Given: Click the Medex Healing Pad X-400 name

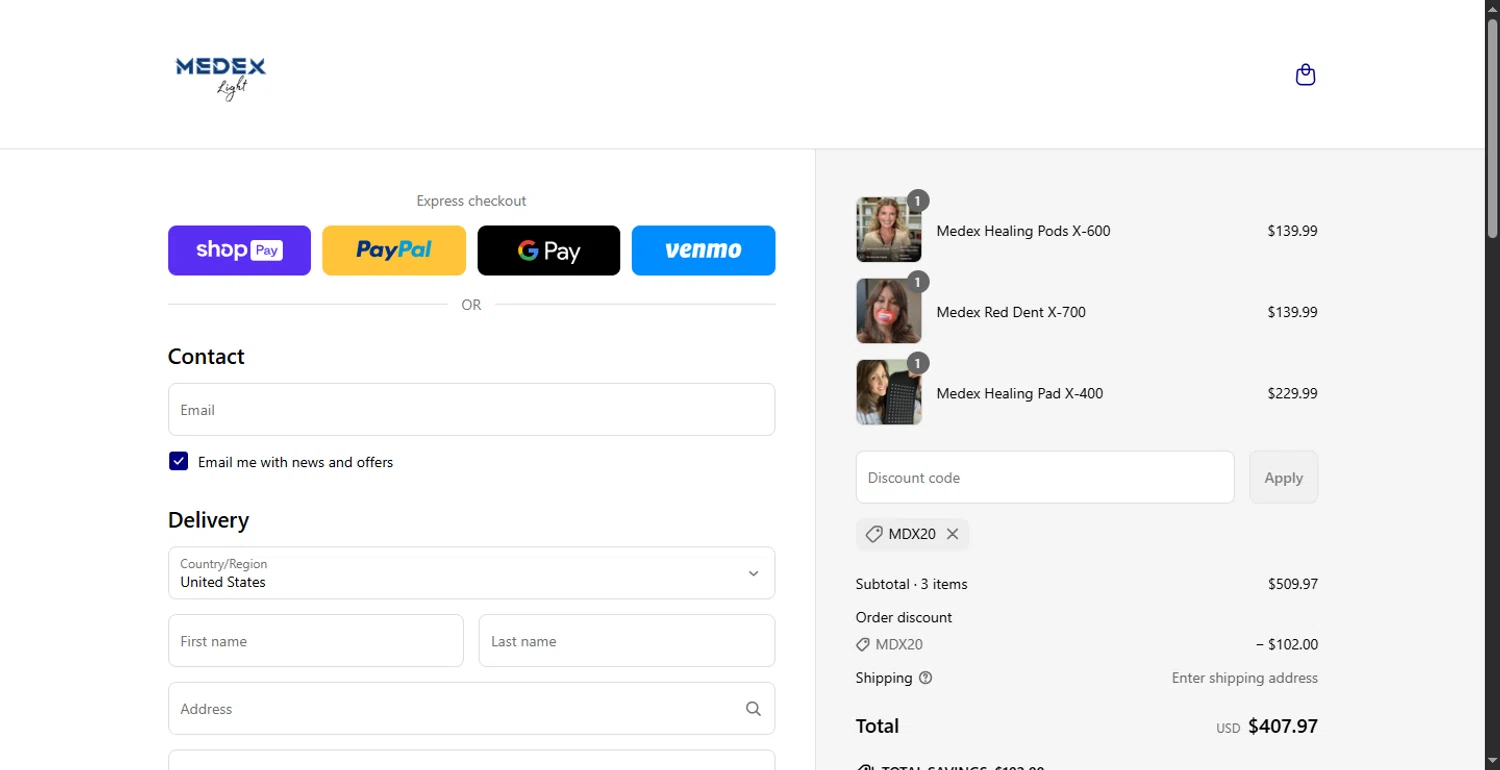Looking at the screenshot, I should [1020, 393].
